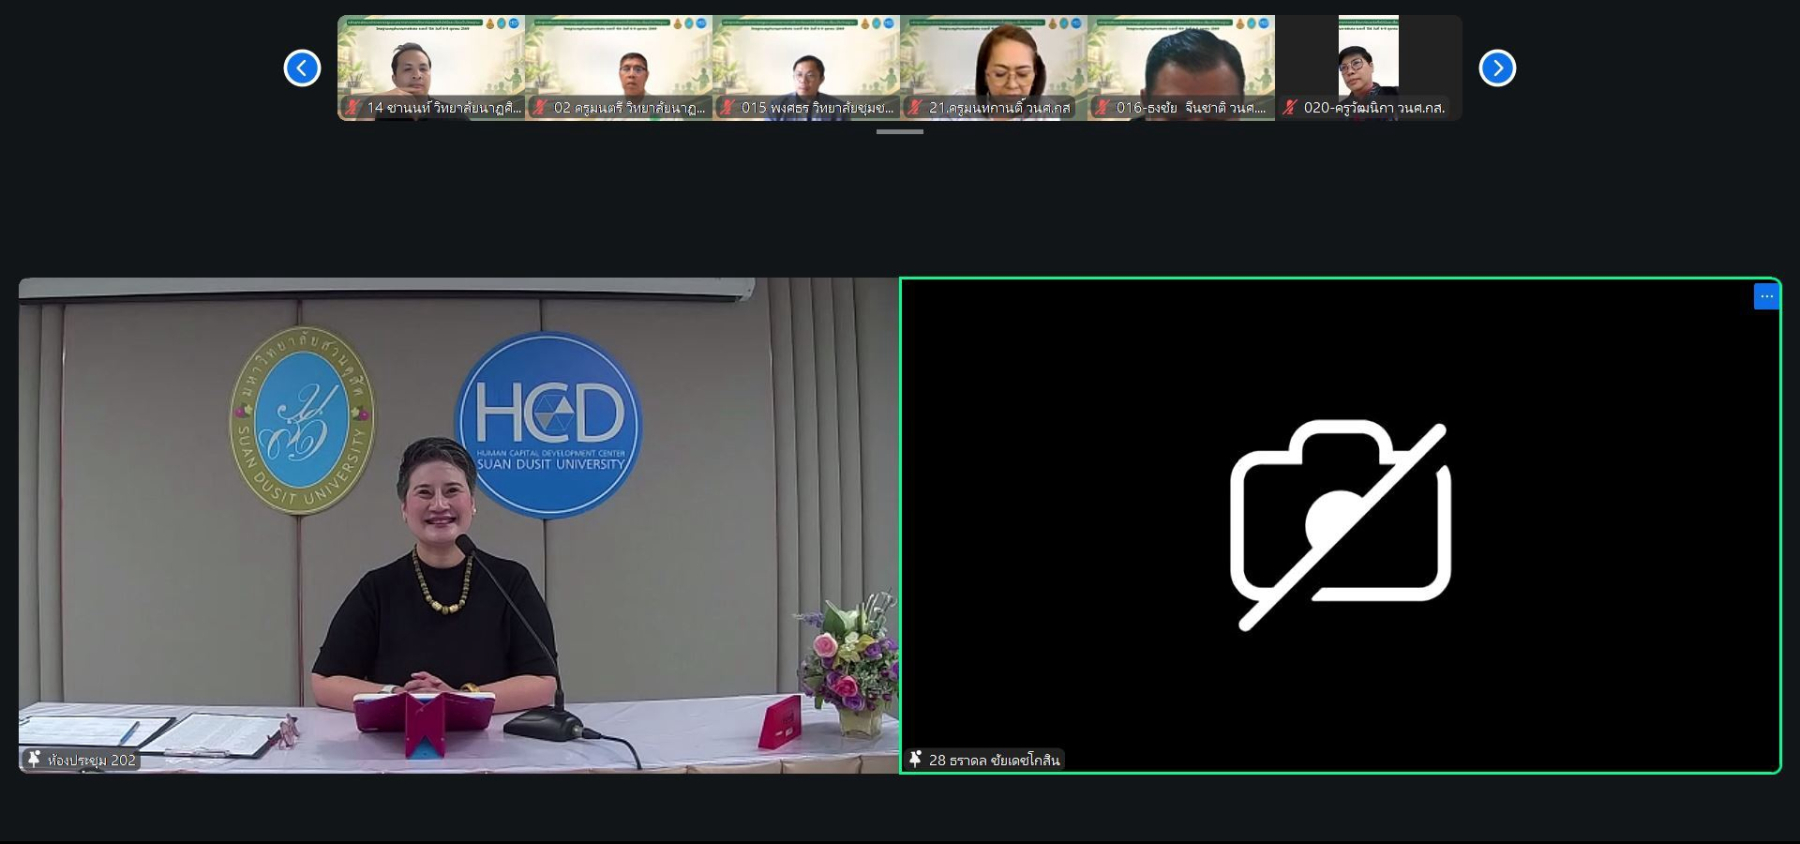Click the name label "ห้องประชุม 202"
Viewport: 1800px width, 844px height.
91,760
